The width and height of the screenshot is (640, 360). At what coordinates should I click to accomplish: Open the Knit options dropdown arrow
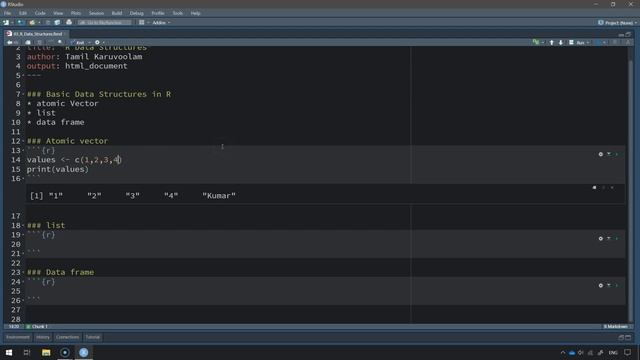pyautogui.click(x=89, y=42)
